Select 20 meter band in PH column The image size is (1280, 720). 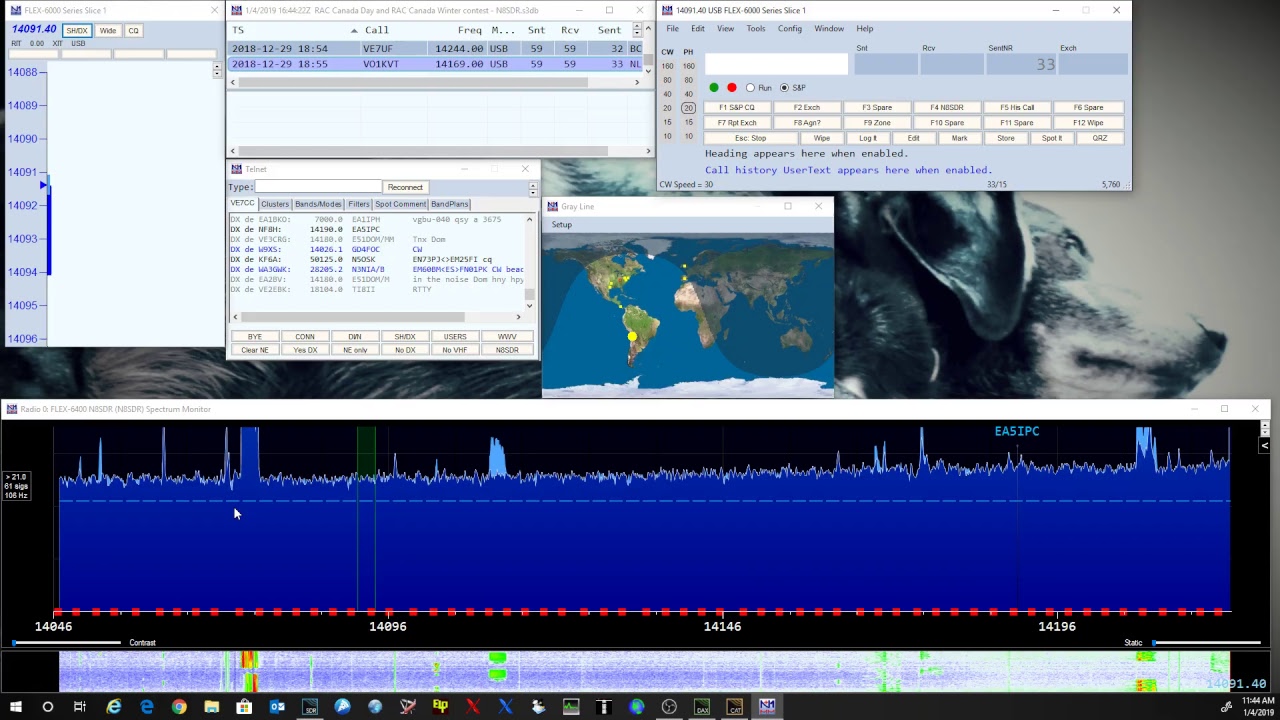click(688, 108)
